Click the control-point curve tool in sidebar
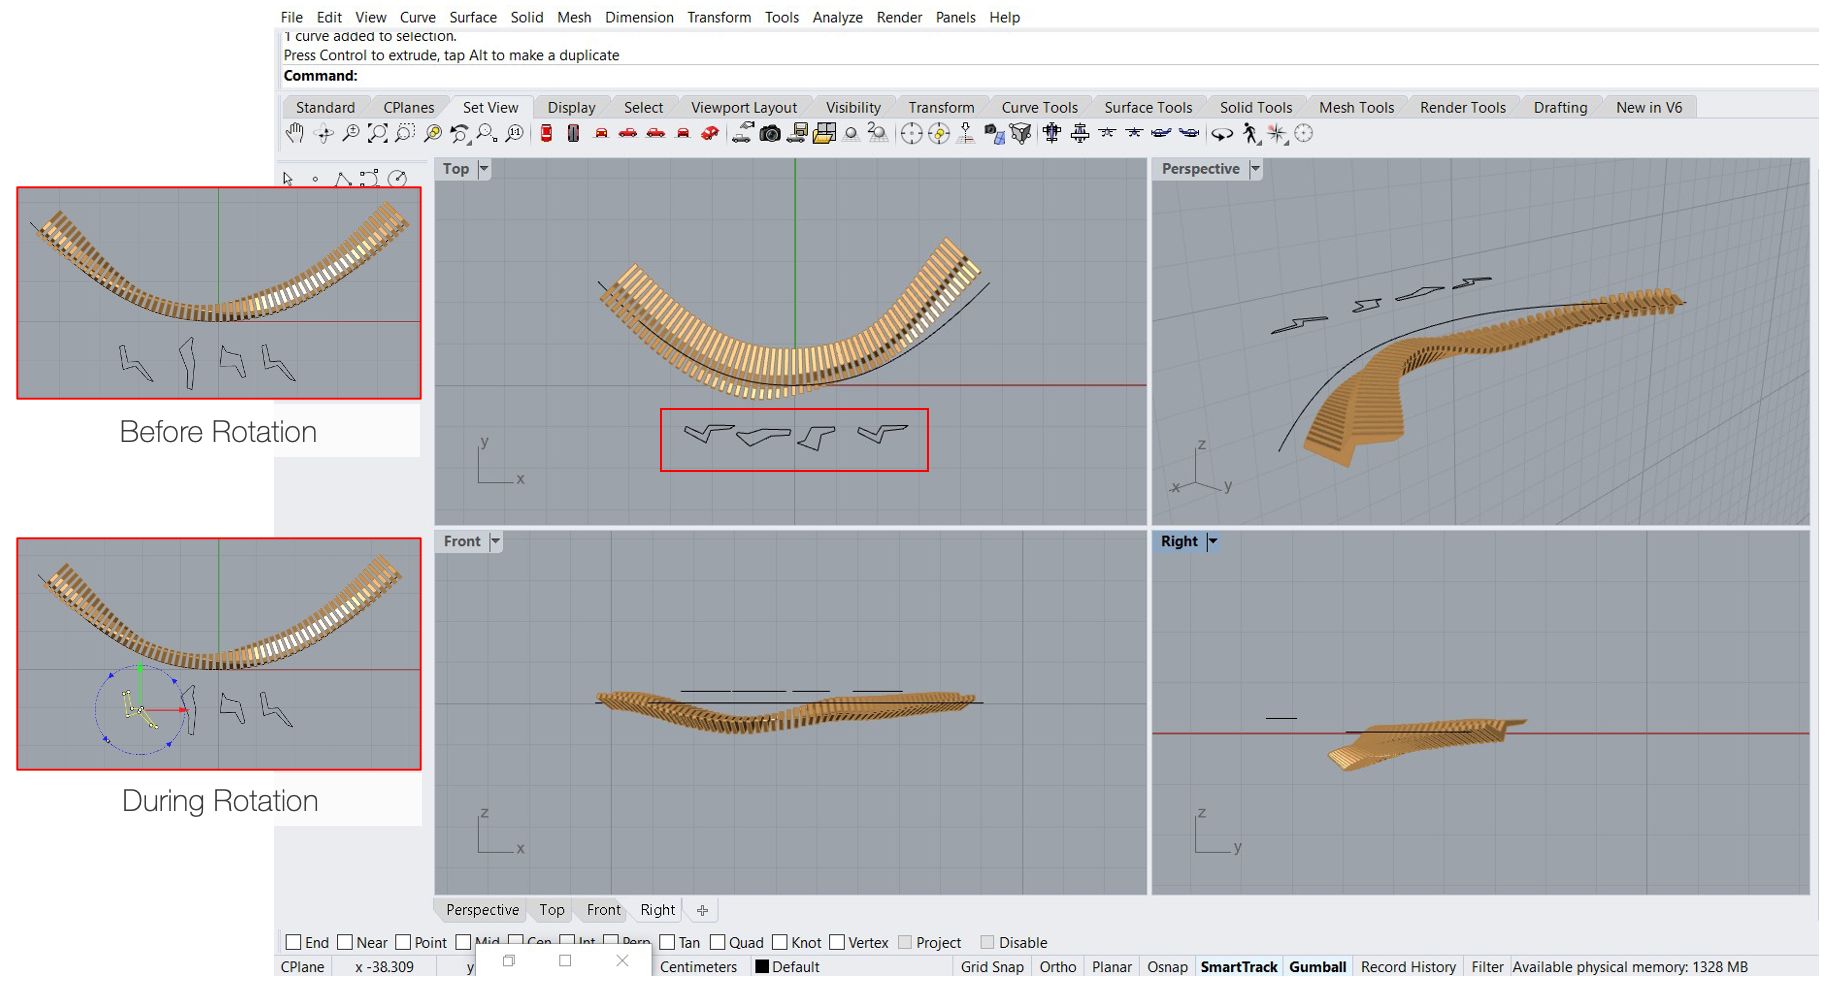 pos(370,179)
